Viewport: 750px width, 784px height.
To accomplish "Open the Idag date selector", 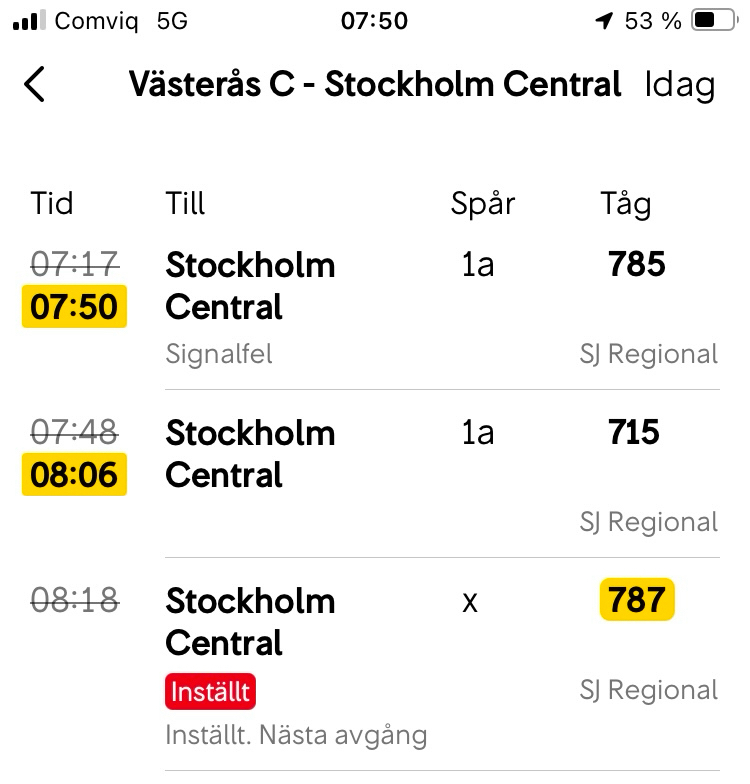I will click(680, 85).
